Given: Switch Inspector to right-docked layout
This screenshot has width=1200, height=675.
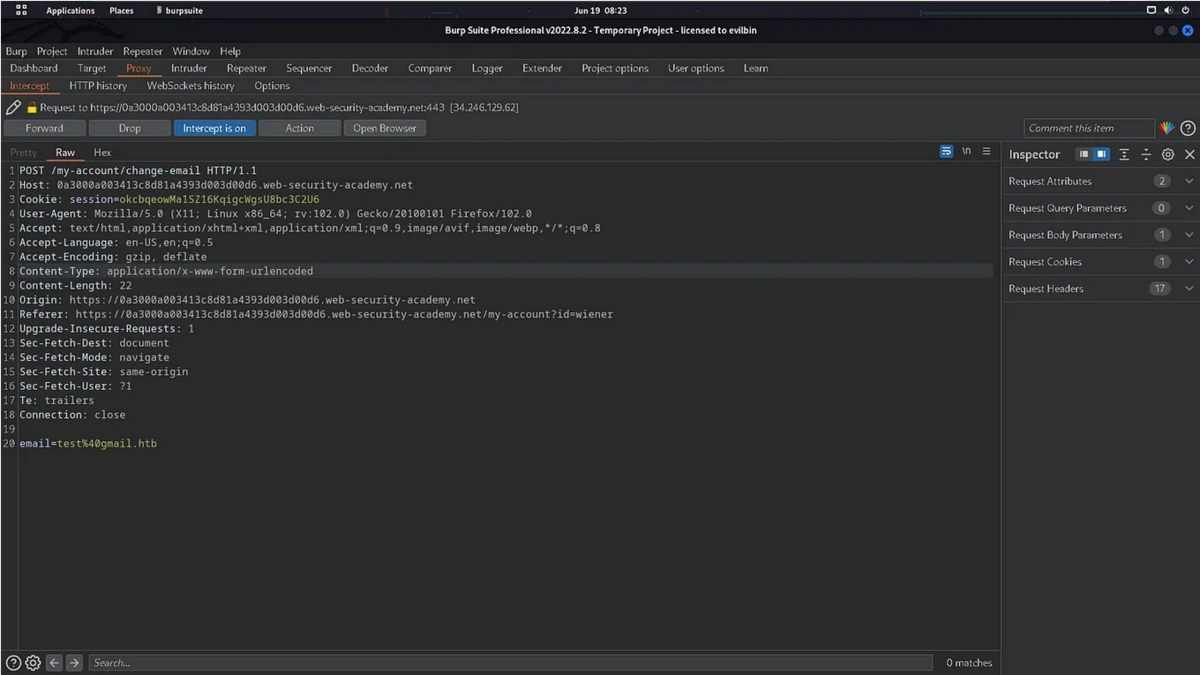Looking at the screenshot, I should click(x=1101, y=155).
